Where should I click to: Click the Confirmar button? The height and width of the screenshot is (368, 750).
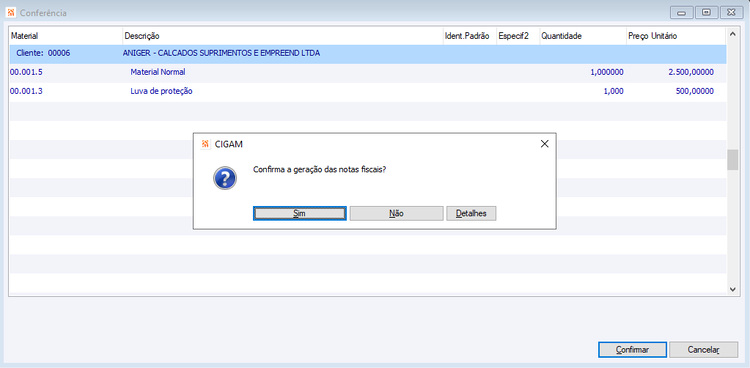[632, 350]
